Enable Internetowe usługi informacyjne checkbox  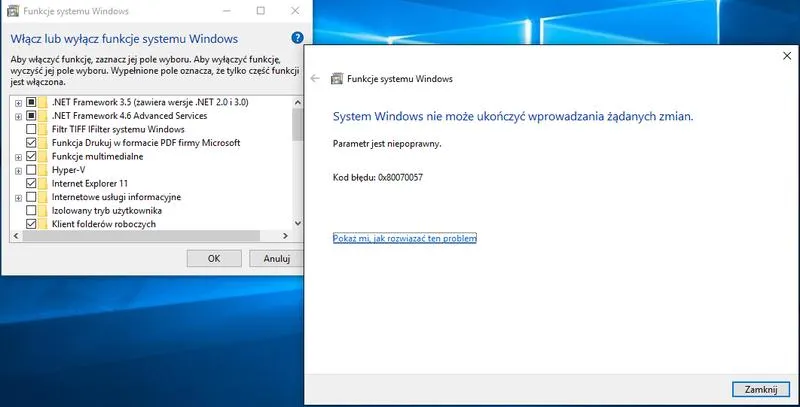pyautogui.click(x=31, y=197)
